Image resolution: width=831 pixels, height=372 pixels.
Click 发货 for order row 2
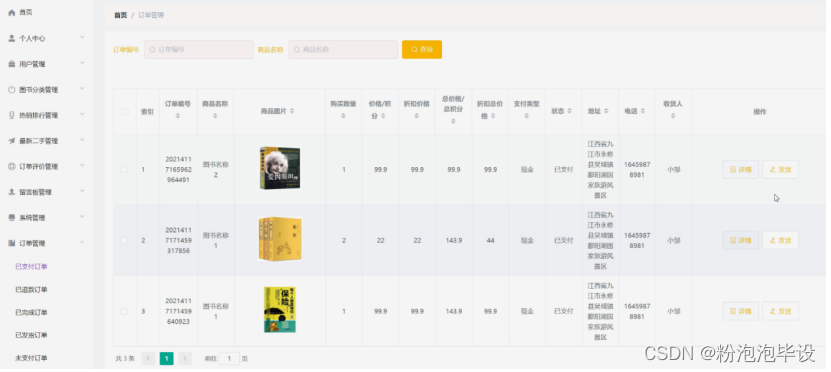coord(780,241)
